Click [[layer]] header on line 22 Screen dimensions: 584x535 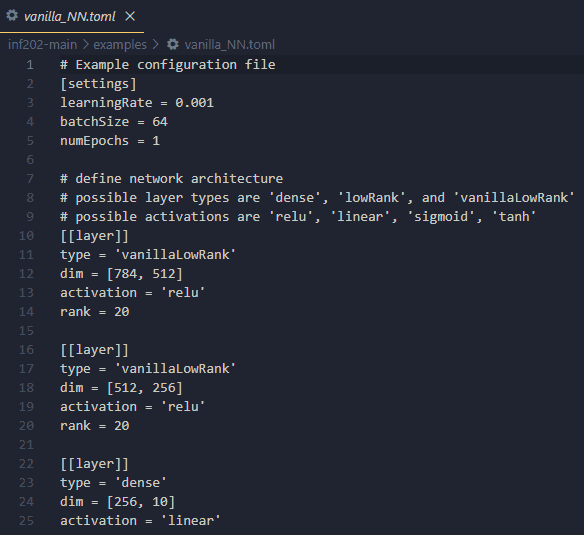coord(94,464)
